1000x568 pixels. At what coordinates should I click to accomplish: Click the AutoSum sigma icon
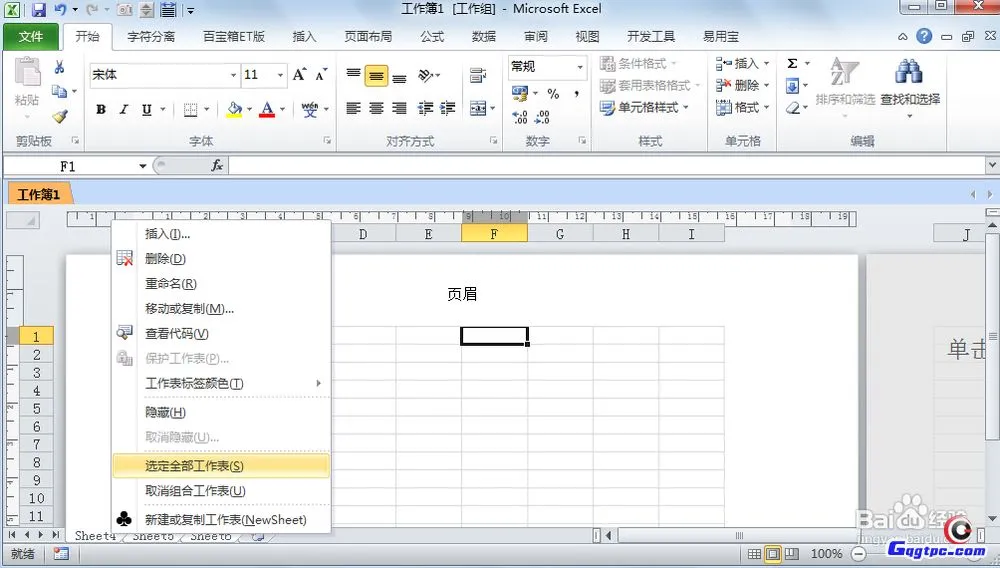pos(792,64)
